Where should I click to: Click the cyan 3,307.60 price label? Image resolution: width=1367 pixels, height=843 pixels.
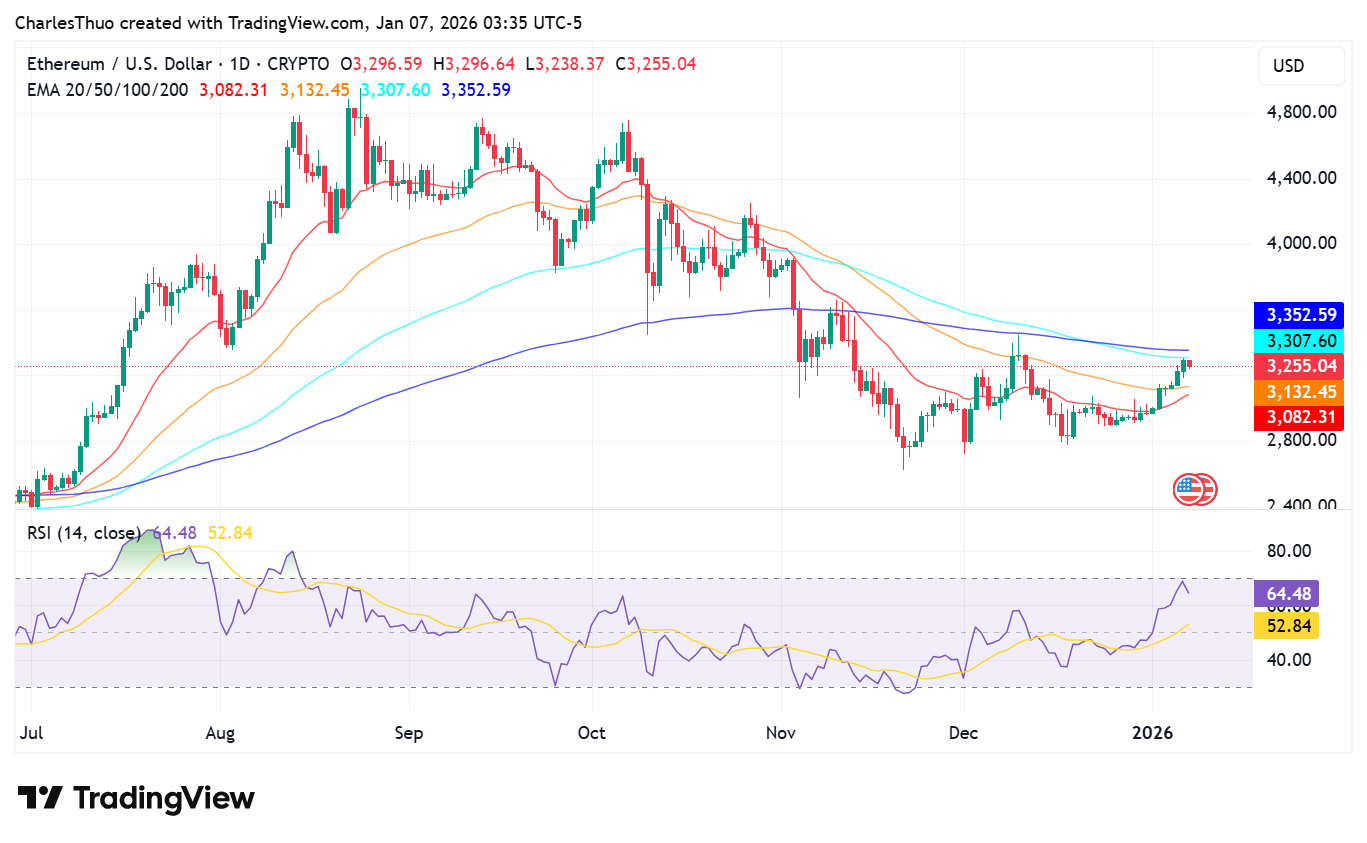tap(1300, 341)
